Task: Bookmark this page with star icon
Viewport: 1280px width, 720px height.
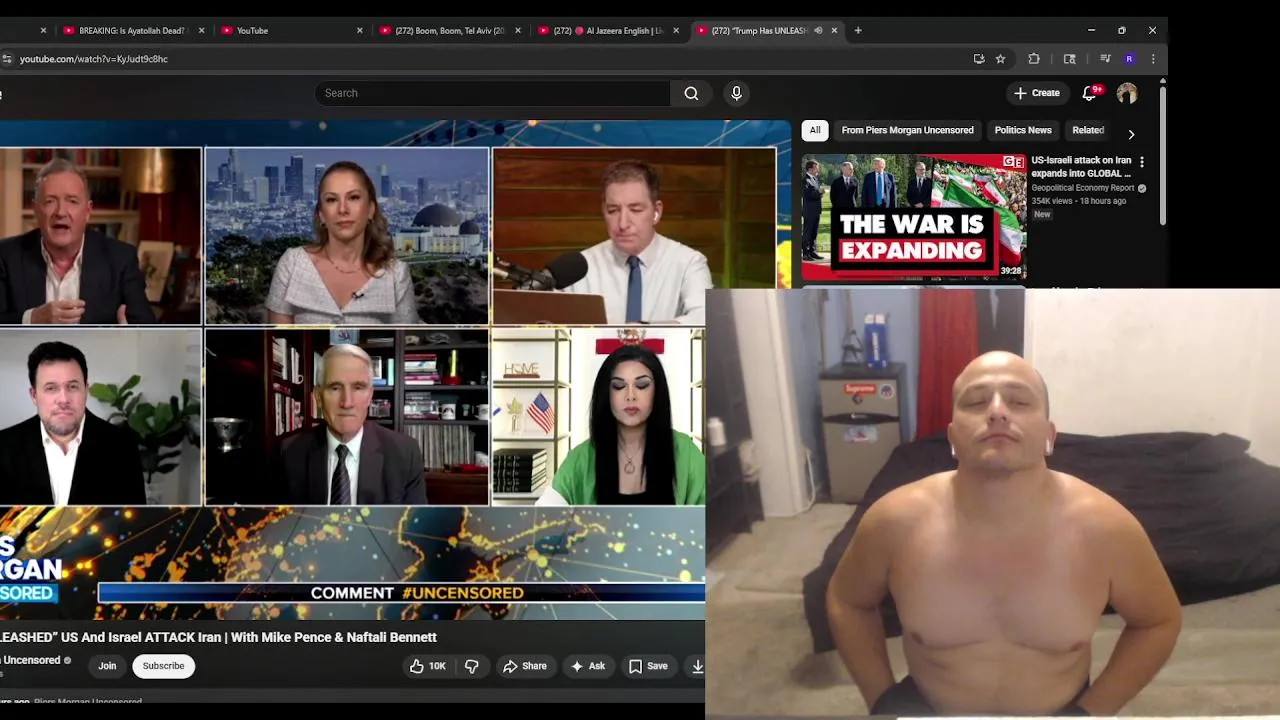Action: [1000, 59]
